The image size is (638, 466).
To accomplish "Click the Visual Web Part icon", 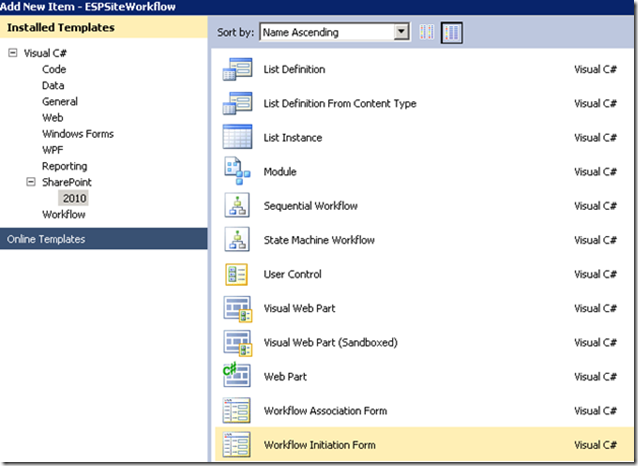I will (238, 309).
